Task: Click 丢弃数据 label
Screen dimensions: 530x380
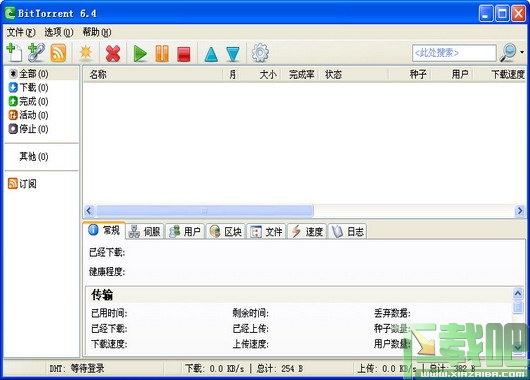Action: tap(392, 313)
